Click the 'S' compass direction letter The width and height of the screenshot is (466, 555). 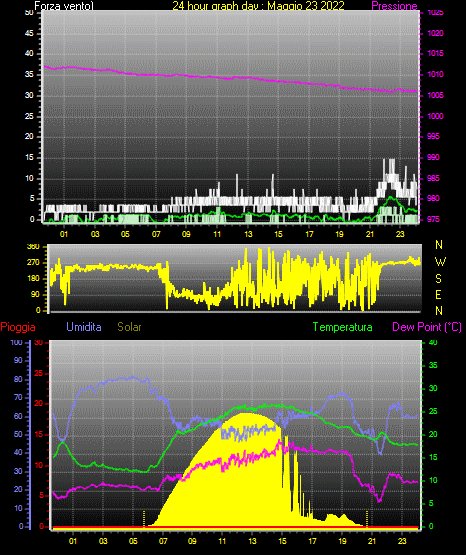438,279
